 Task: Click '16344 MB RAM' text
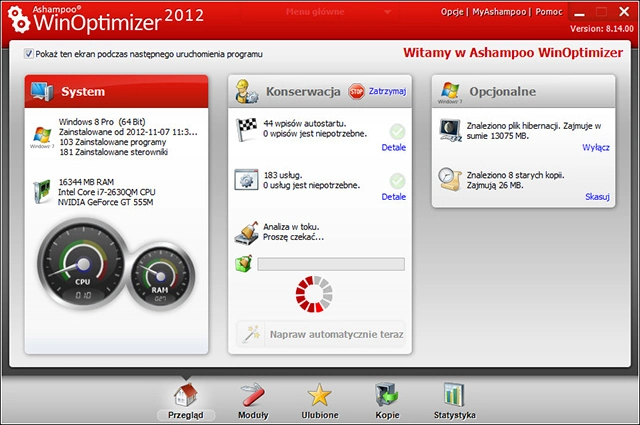pos(86,182)
